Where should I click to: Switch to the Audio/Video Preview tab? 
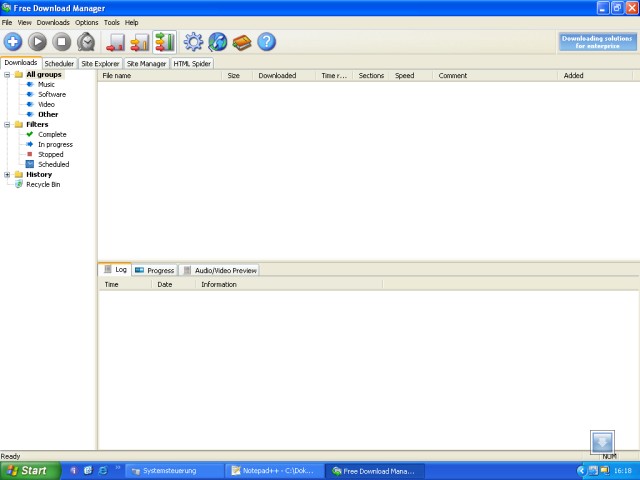coord(220,270)
